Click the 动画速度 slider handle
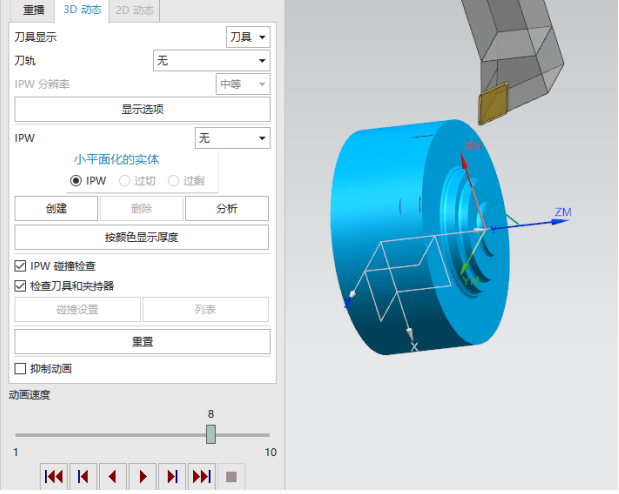Screen dimensions: 619x494 (211, 434)
